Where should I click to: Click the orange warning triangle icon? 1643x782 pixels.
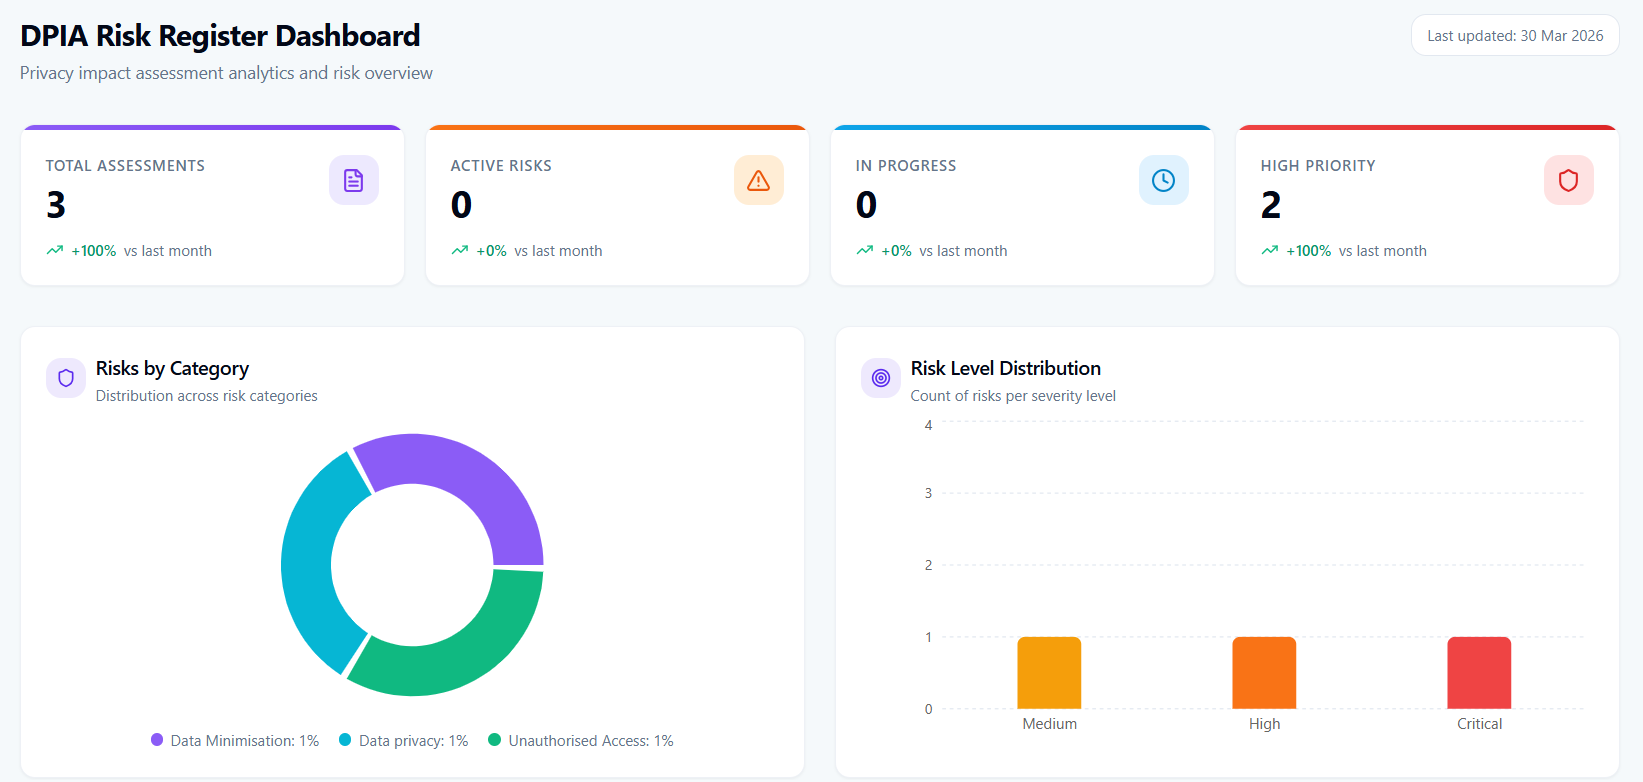point(758,180)
